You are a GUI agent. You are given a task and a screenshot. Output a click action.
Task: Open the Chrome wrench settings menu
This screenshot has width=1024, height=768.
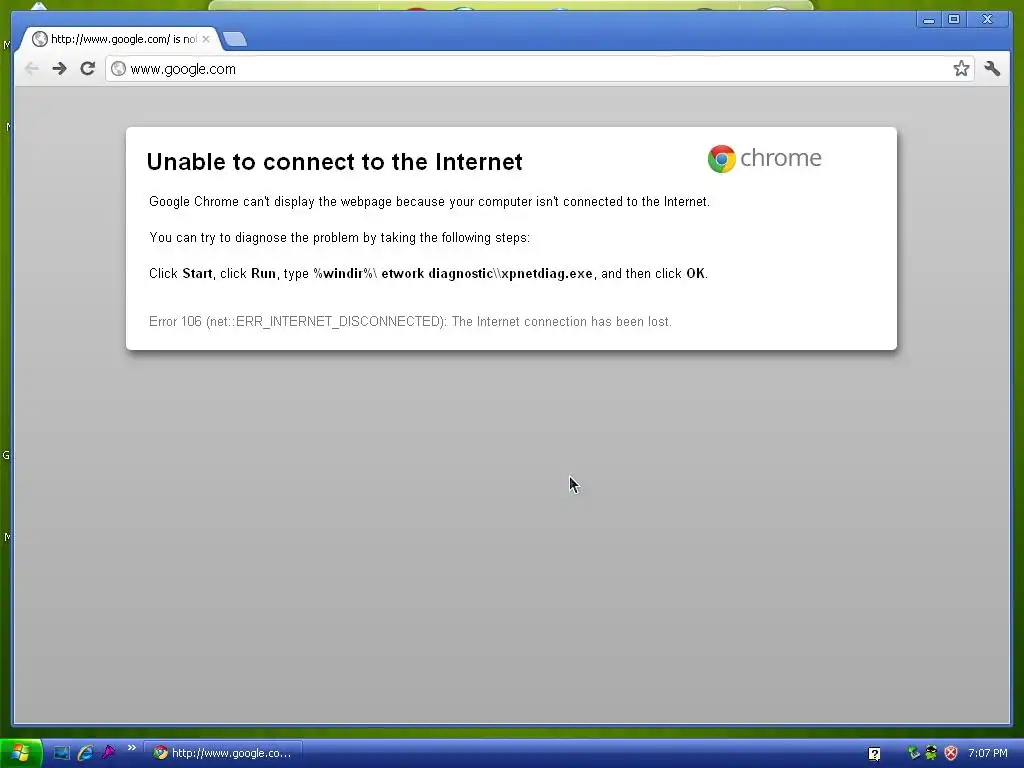coord(992,69)
